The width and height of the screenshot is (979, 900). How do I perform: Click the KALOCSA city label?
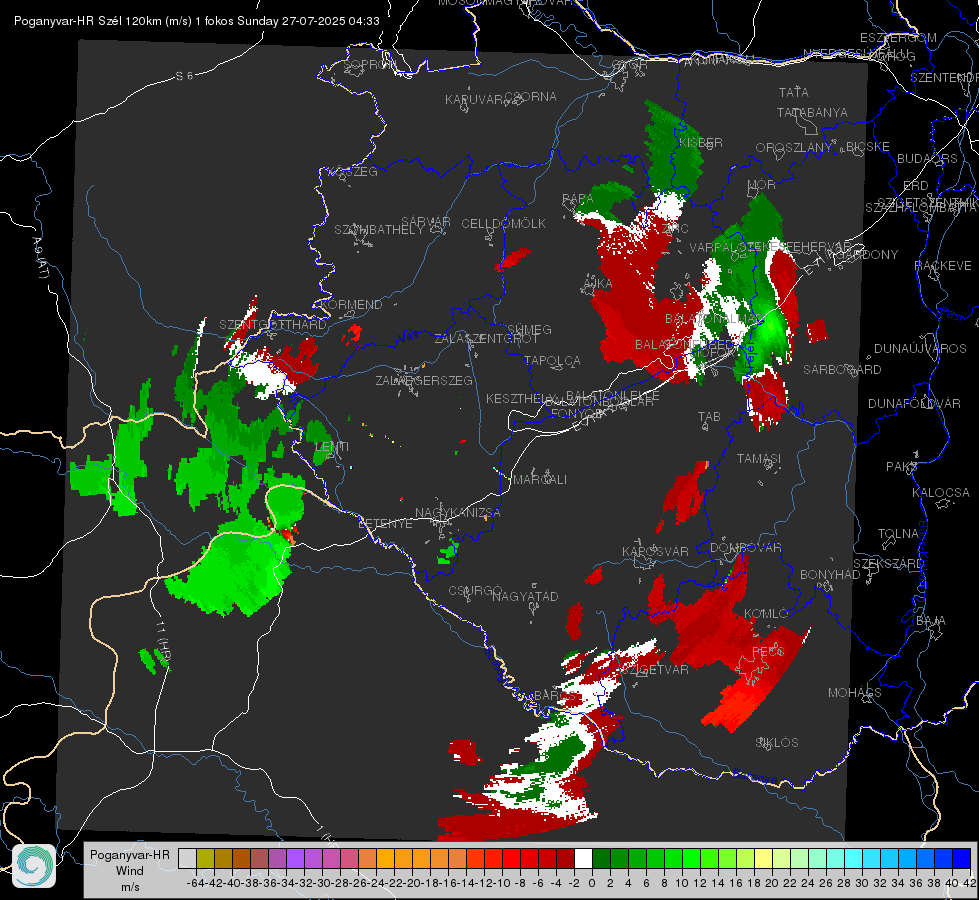(x=941, y=493)
